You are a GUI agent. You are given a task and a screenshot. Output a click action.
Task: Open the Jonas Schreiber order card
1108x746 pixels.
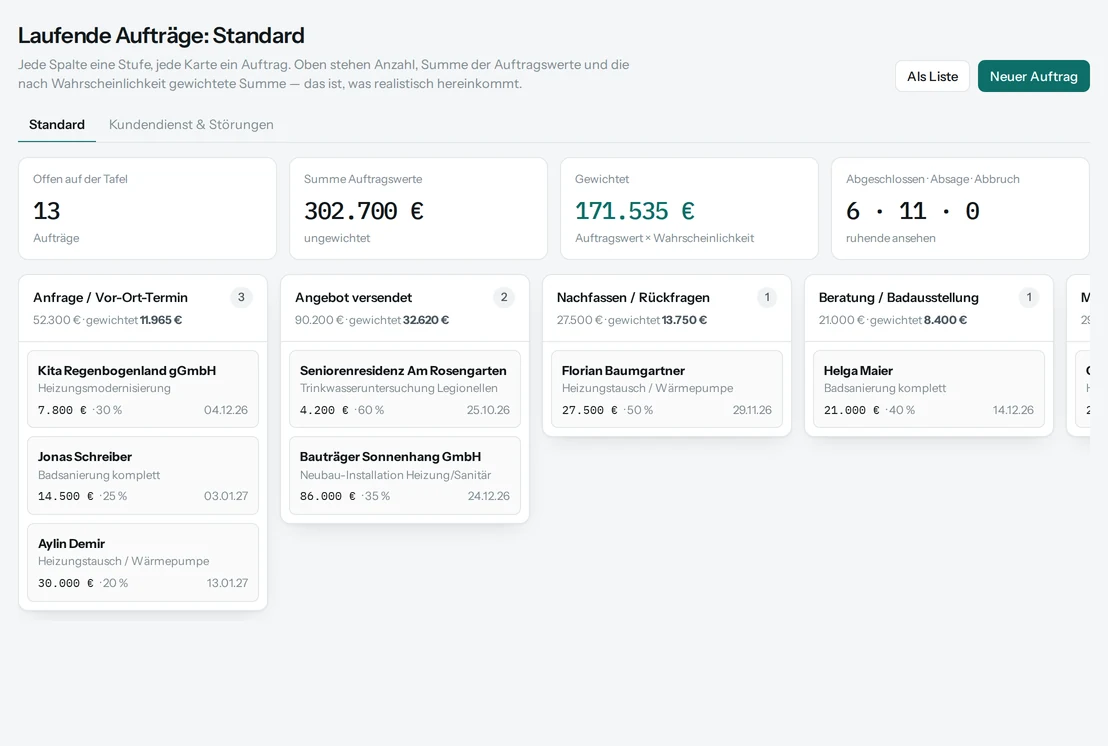click(x=143, y=475)
